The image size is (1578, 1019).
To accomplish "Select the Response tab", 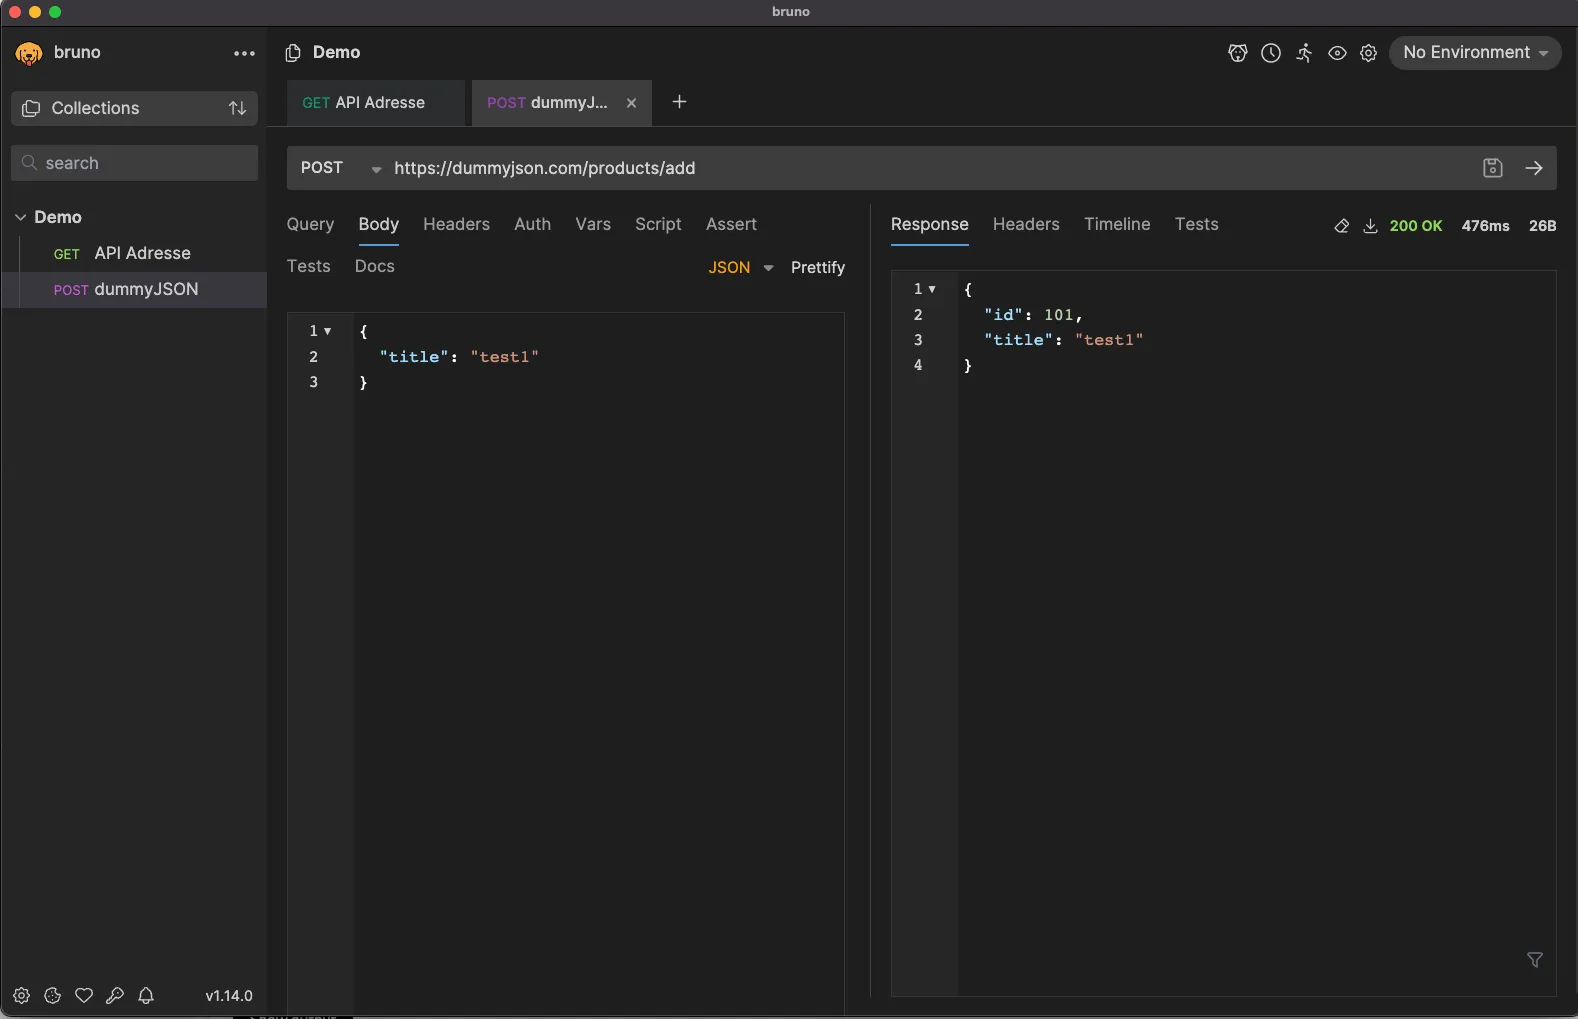I will pyautogui.click(x=930, y=224).
